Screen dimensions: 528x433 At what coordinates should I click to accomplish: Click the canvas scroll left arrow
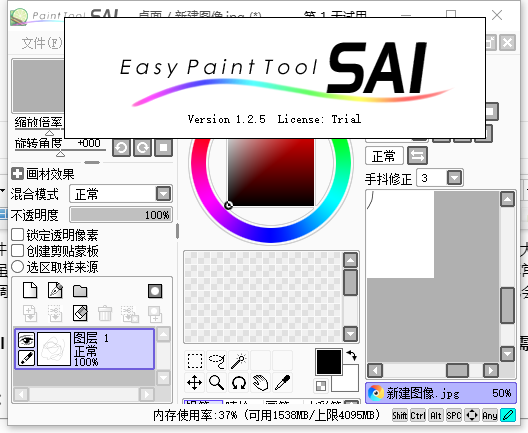375,371
